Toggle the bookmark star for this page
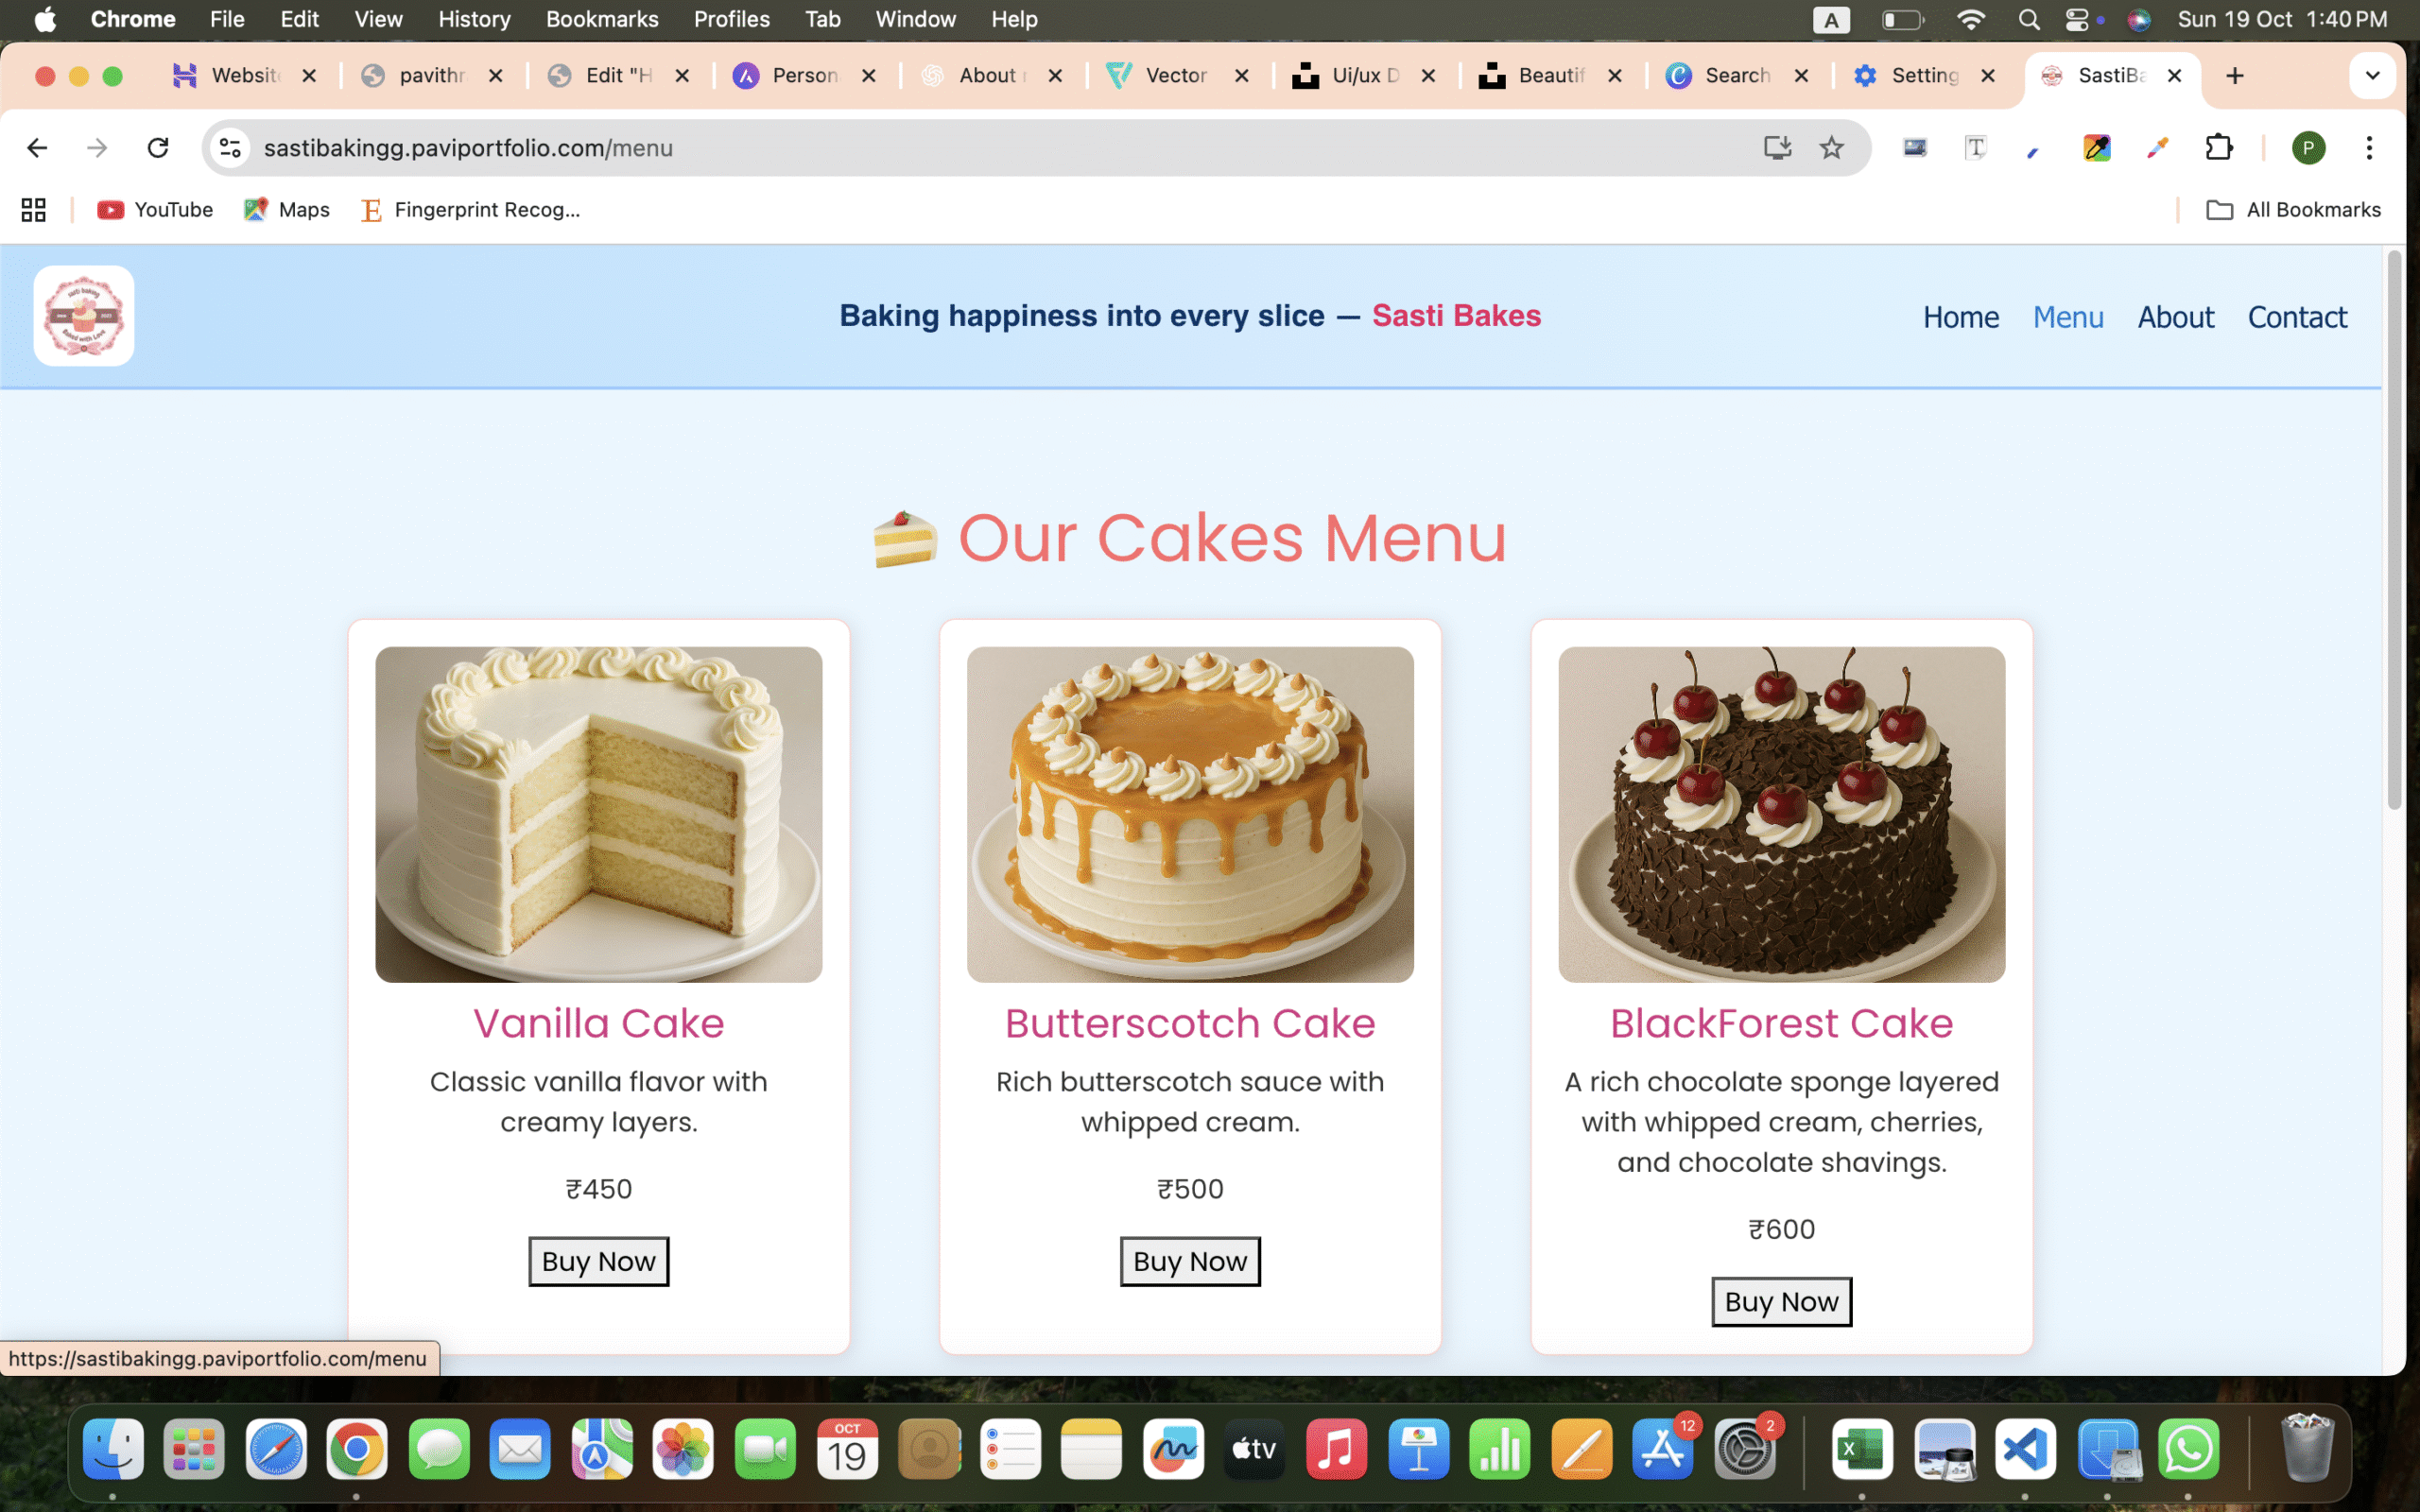Screen dimensions: 2420x1512 click(x=1832, y=147)
